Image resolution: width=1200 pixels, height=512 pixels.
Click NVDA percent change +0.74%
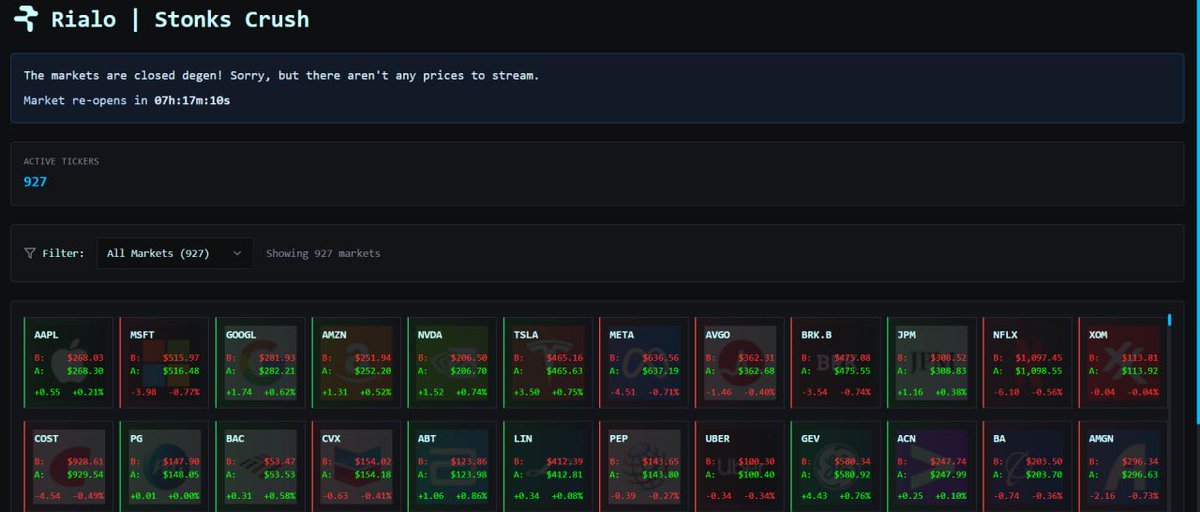click(469, 392)
